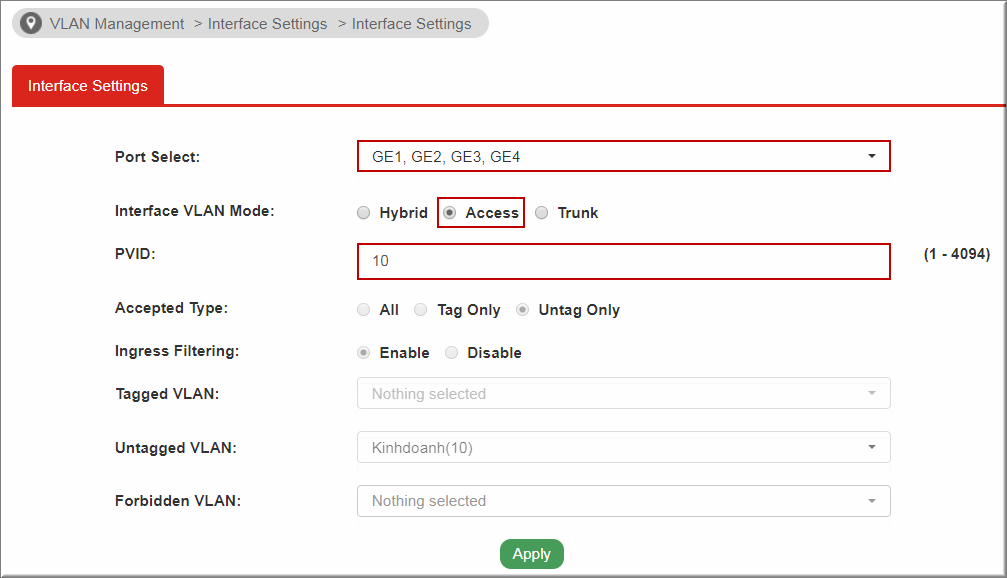Select the Hybrid VLAN mode radio button

pos(363,213)
